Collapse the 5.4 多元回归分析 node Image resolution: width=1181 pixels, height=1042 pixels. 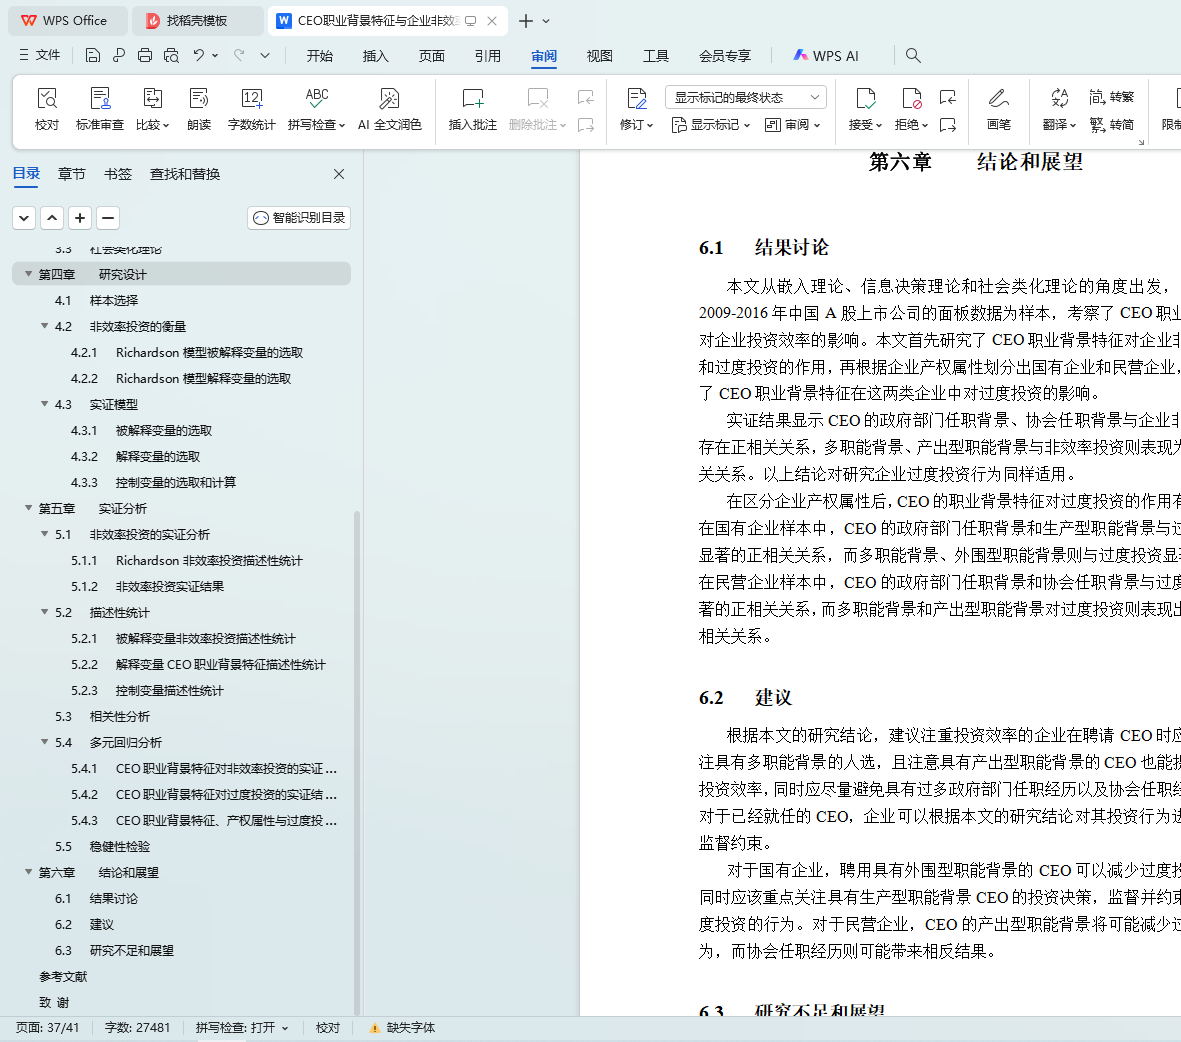(x=44, y=741)
